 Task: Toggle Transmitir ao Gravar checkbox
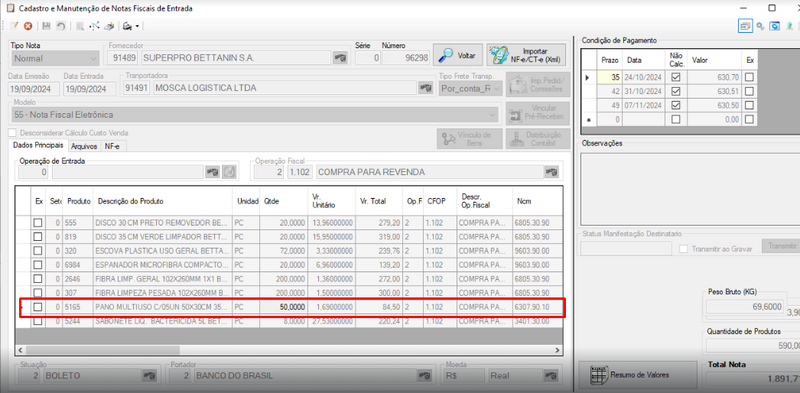coord(684,249)
